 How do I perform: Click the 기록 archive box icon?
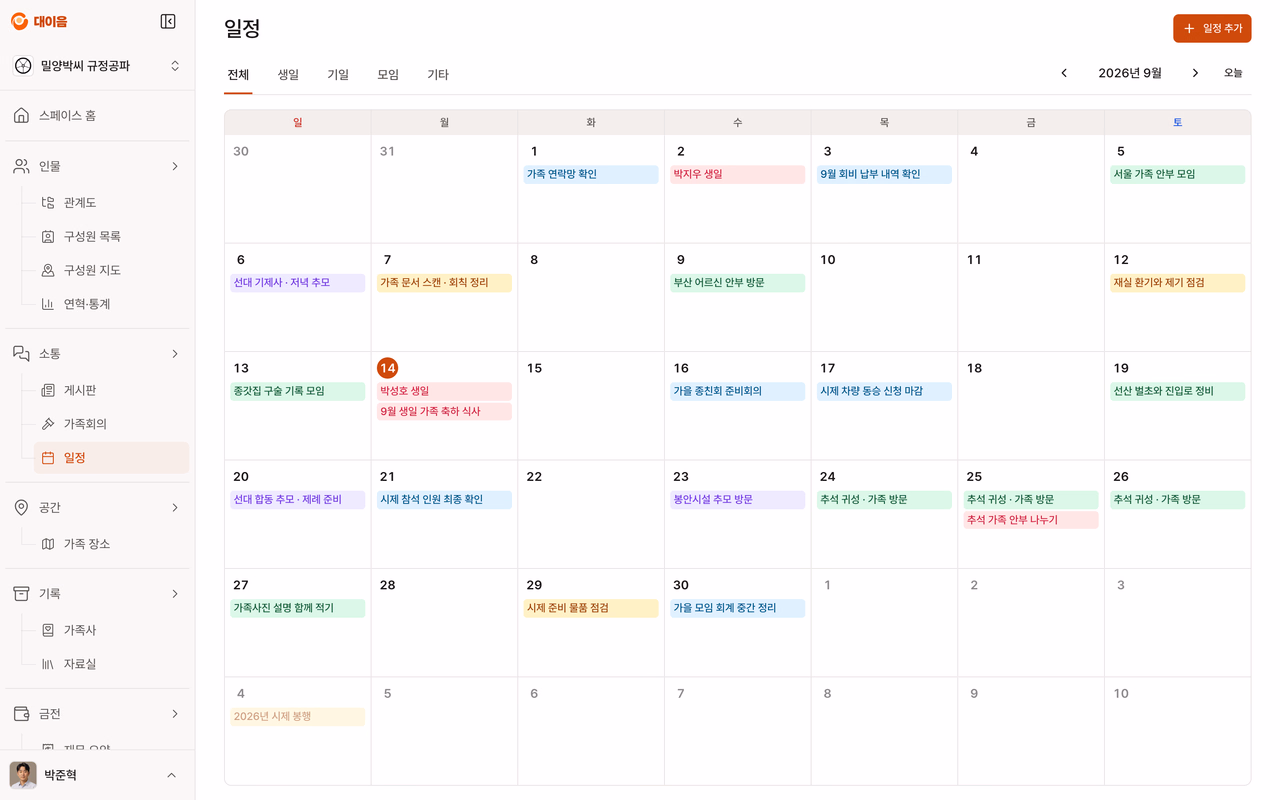21,594
